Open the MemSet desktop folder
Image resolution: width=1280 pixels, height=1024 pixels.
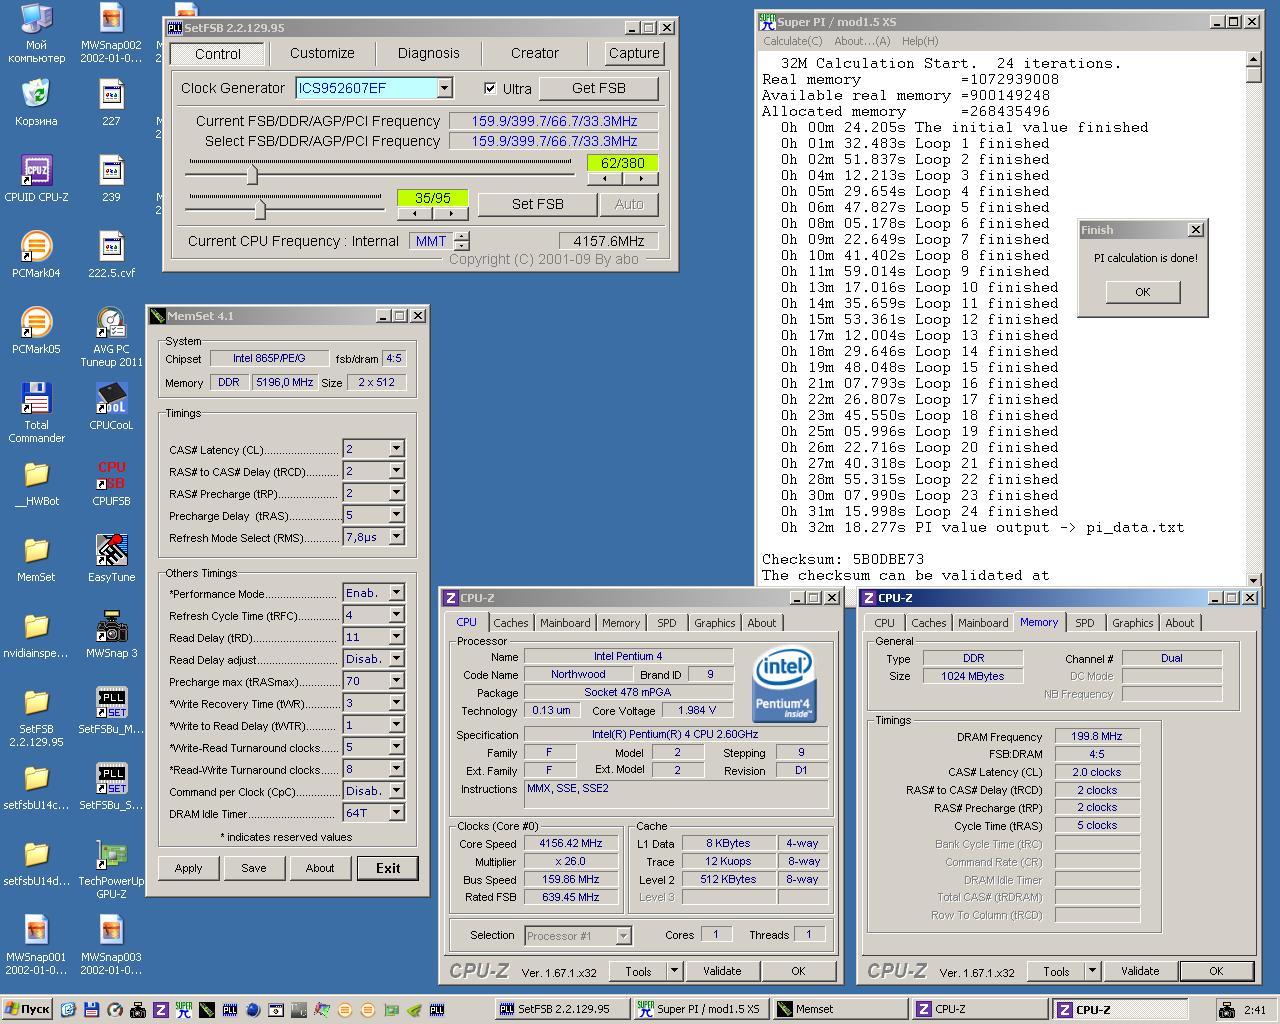tap(36, 559)
